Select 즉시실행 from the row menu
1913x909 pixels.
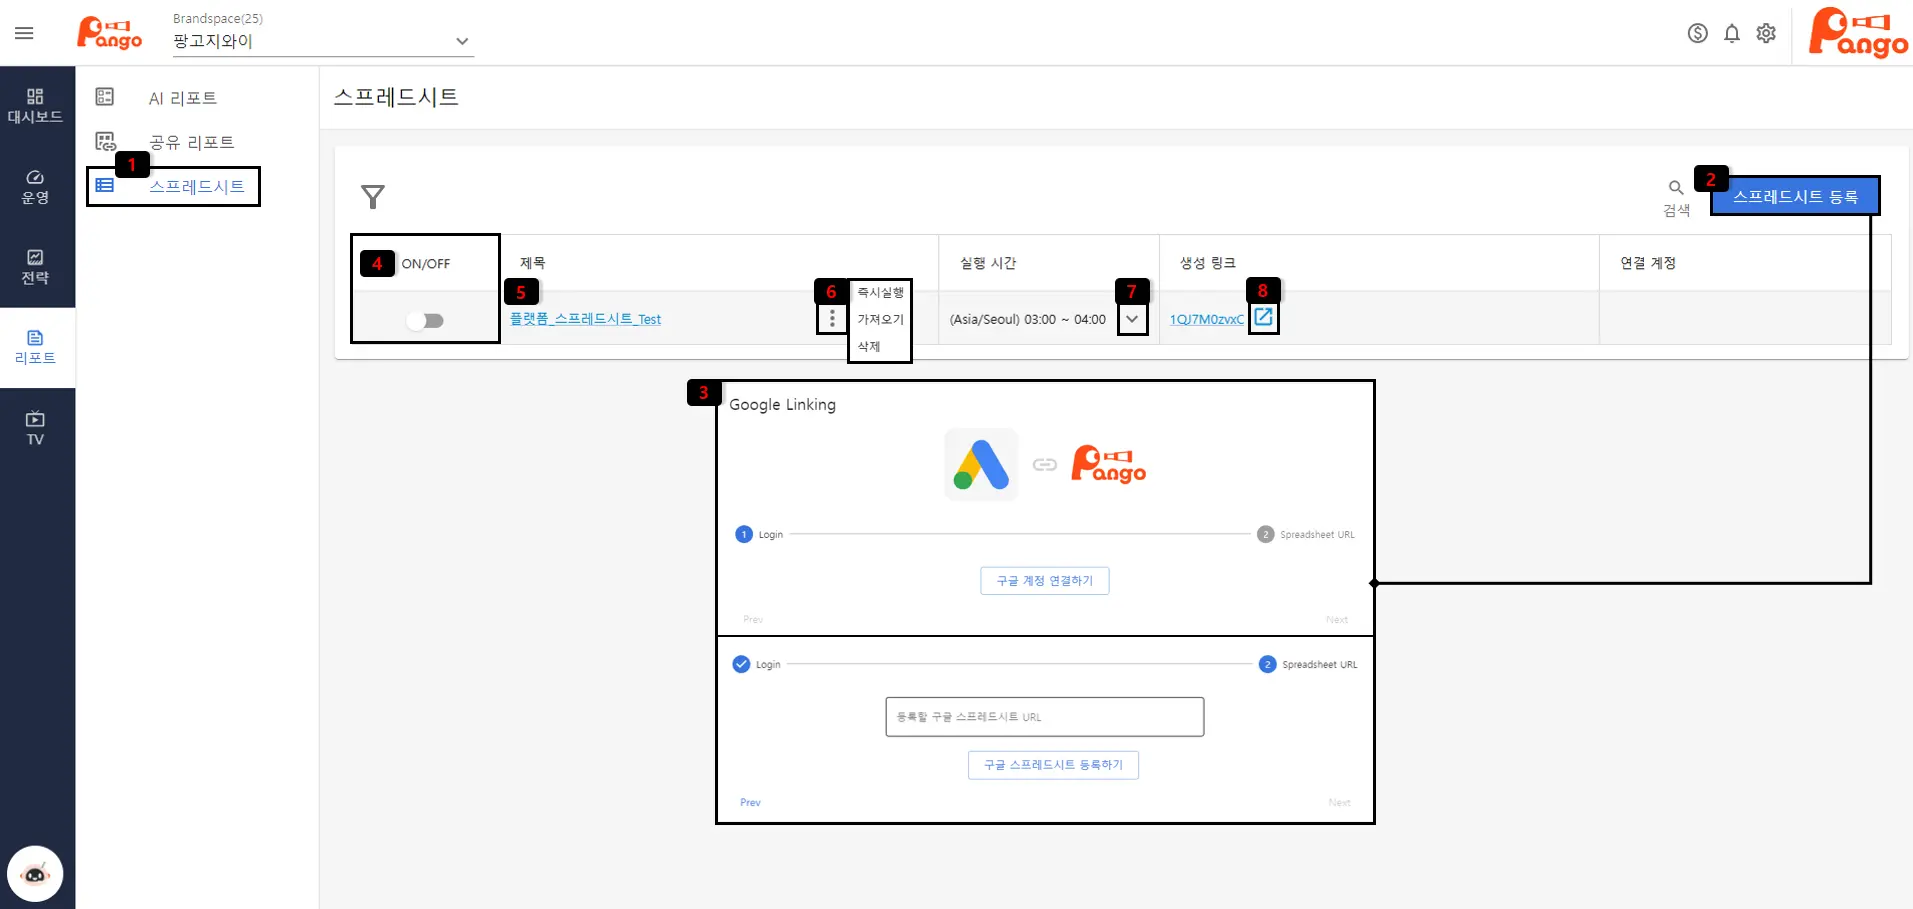(x=880, y=292)
